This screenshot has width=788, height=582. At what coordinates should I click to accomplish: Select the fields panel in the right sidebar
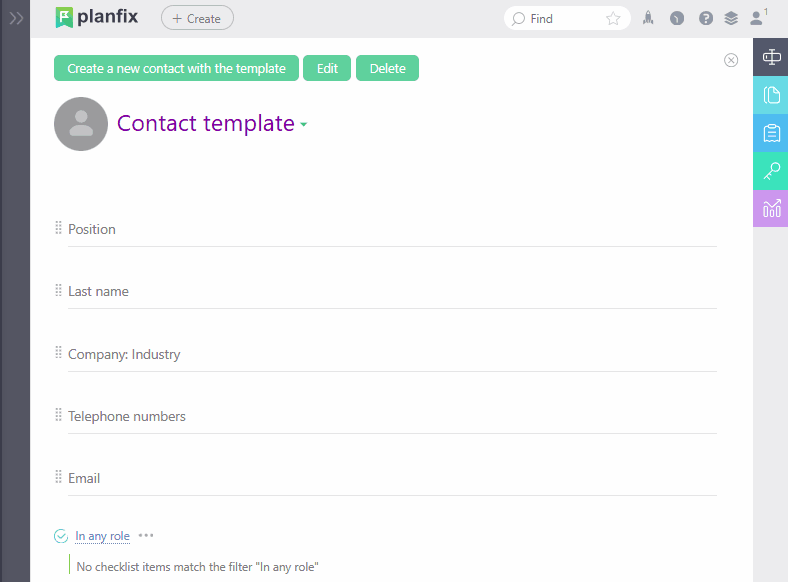click(771, 57)
